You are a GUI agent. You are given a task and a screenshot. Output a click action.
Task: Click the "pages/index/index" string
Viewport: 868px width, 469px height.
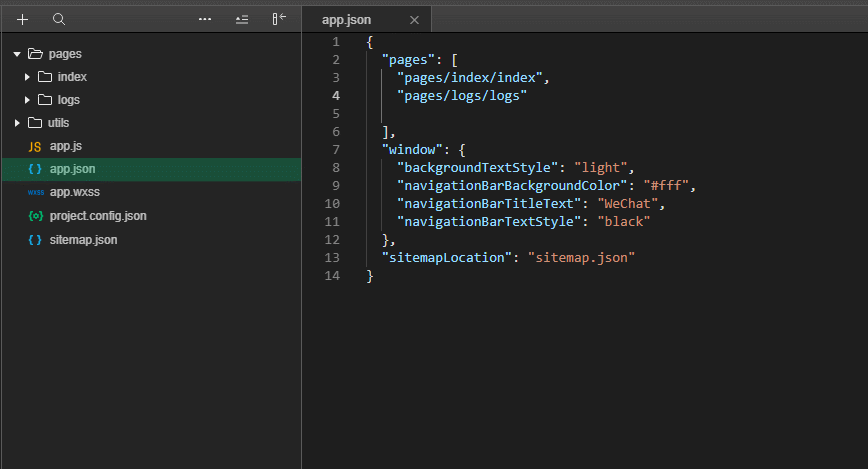(469, 78)
